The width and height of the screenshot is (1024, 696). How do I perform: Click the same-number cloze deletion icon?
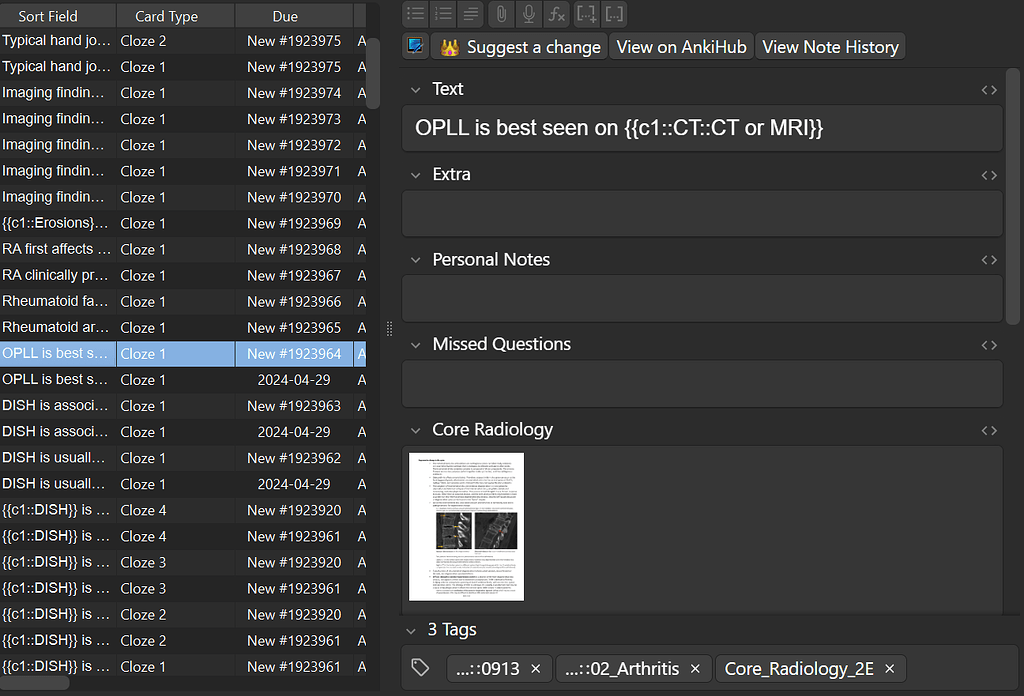(x=615, y=14)
